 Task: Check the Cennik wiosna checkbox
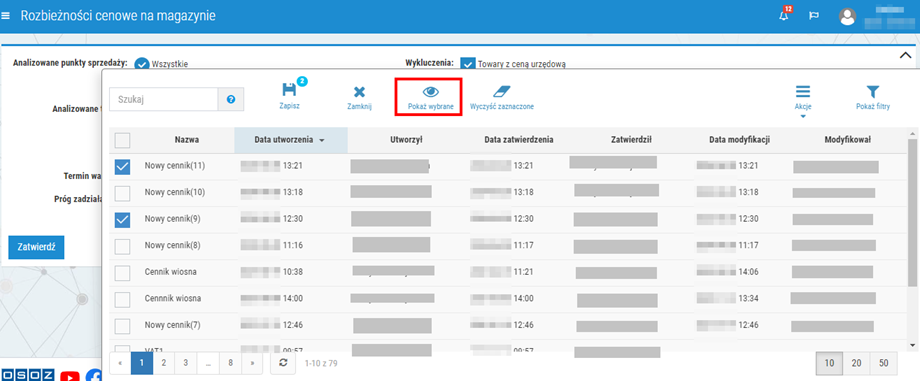tap(123, 272)
